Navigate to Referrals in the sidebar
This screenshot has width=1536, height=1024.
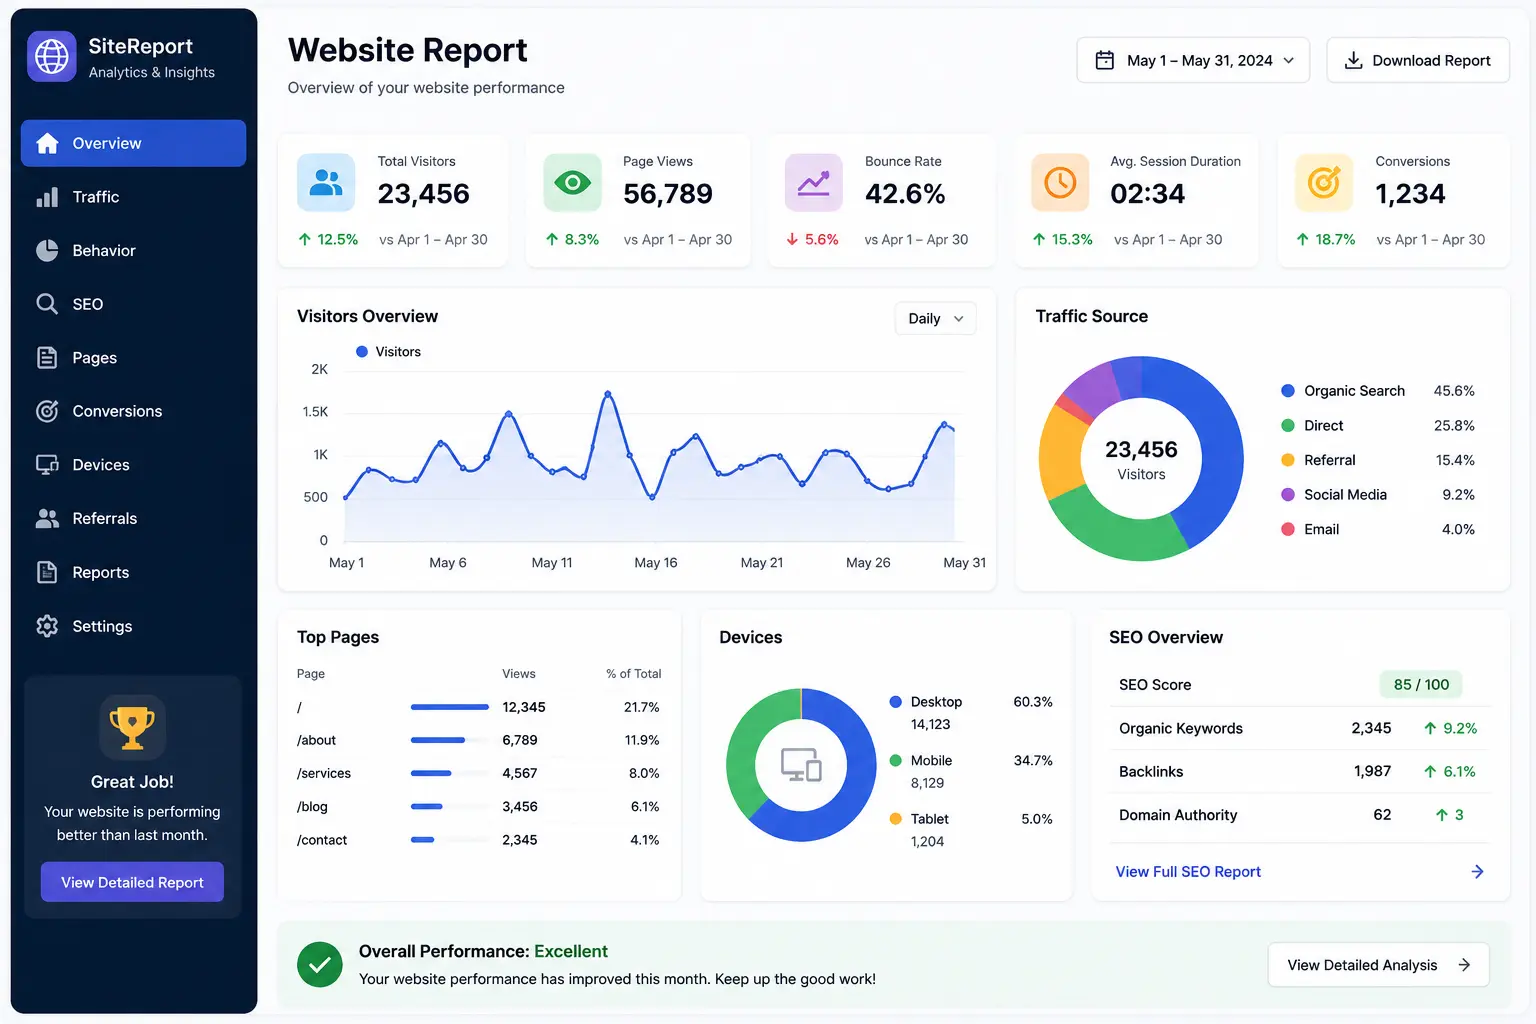[133, 518]
